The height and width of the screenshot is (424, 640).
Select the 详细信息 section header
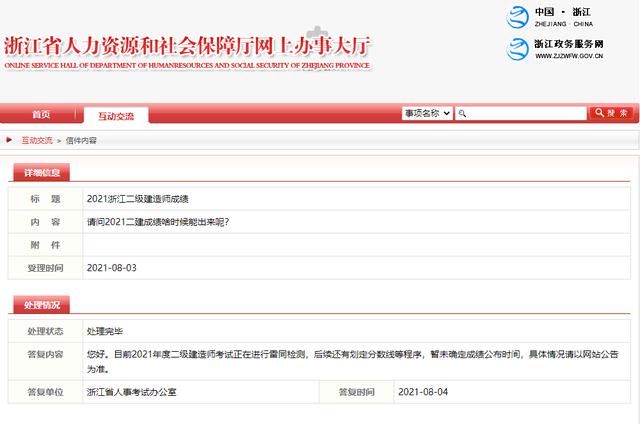[x=42, y=172]
